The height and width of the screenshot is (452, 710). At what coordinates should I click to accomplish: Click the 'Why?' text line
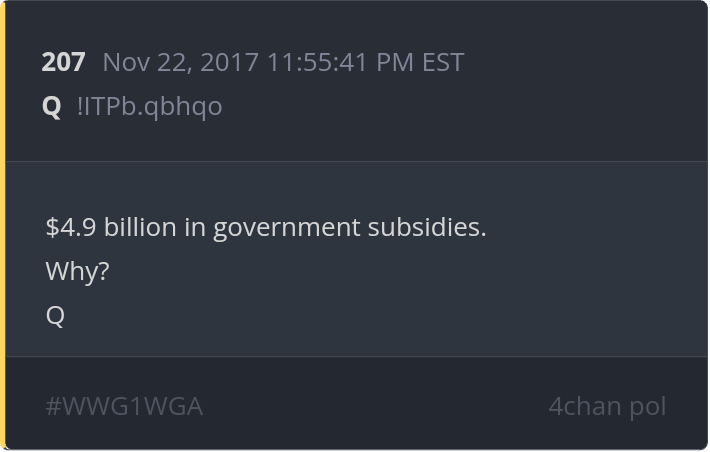point(77,272)
